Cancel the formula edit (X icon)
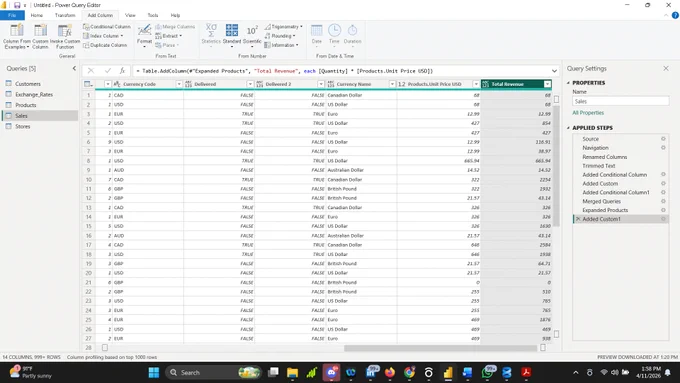The image size is (680, 383). tap(91, 71)
